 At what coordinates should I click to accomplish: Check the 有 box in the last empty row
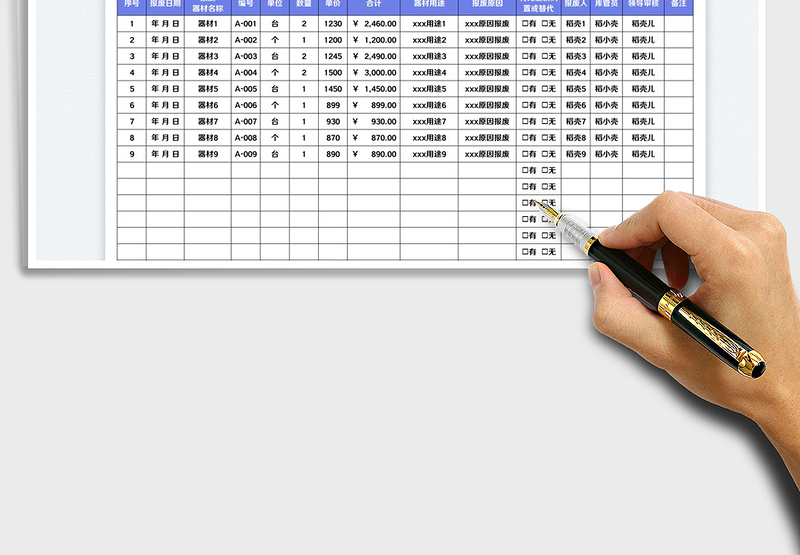point(524,251)
